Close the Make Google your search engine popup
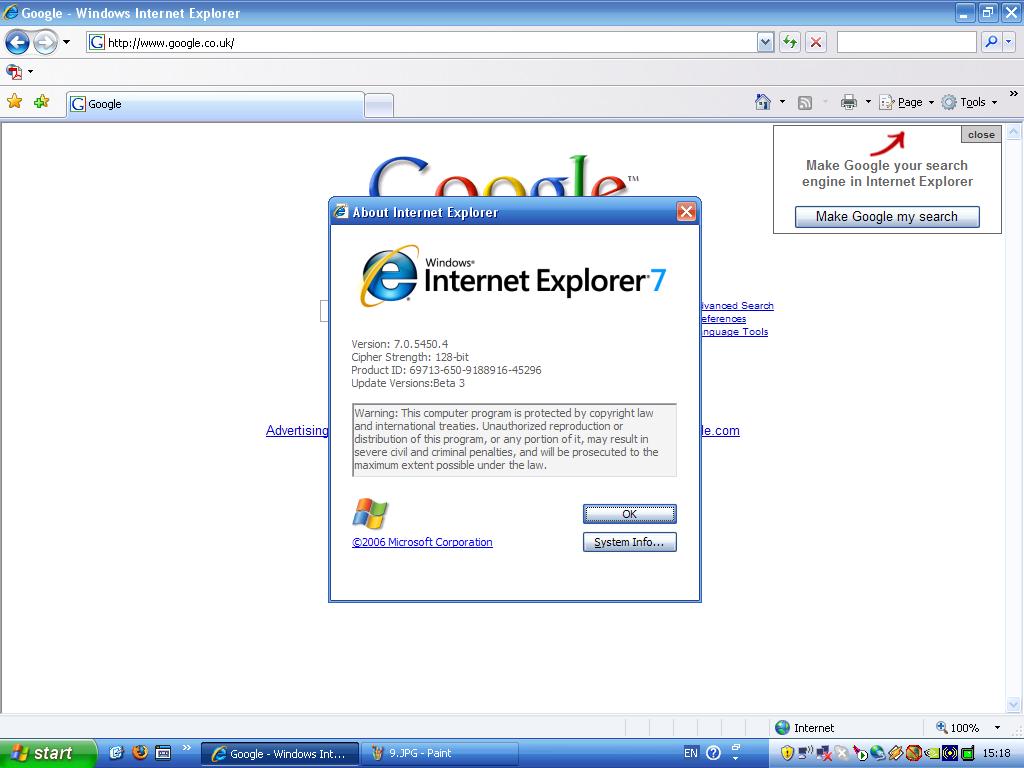 click(981, 135)
